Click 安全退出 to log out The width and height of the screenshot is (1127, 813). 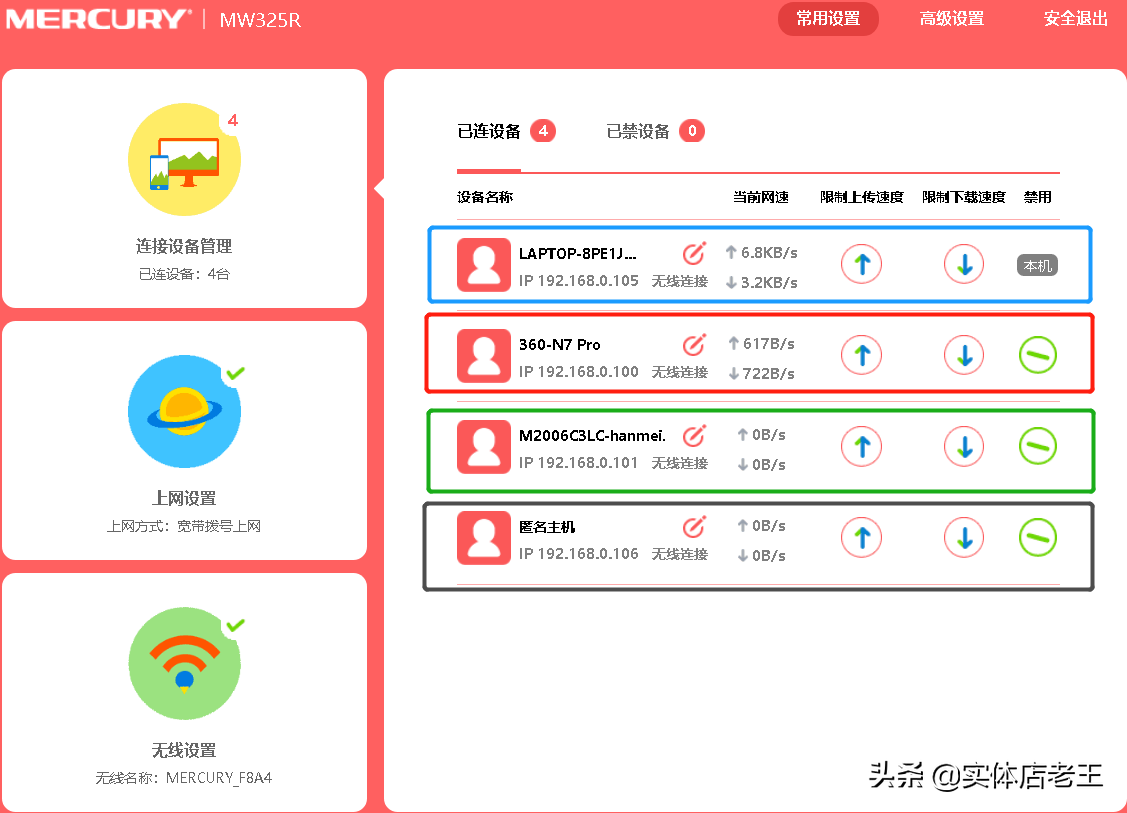point(1075,19)
